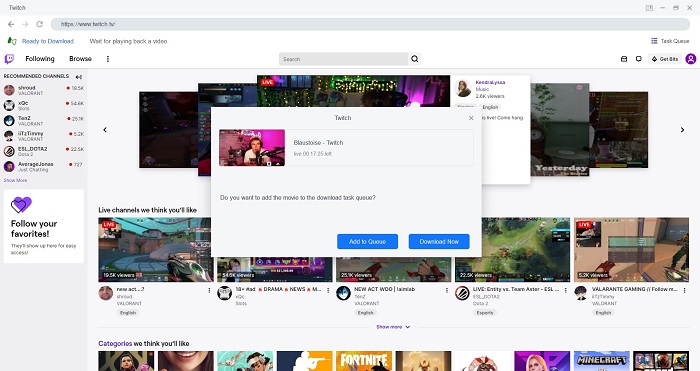
Task: Focus the Twitch search field
Action: 343,59
